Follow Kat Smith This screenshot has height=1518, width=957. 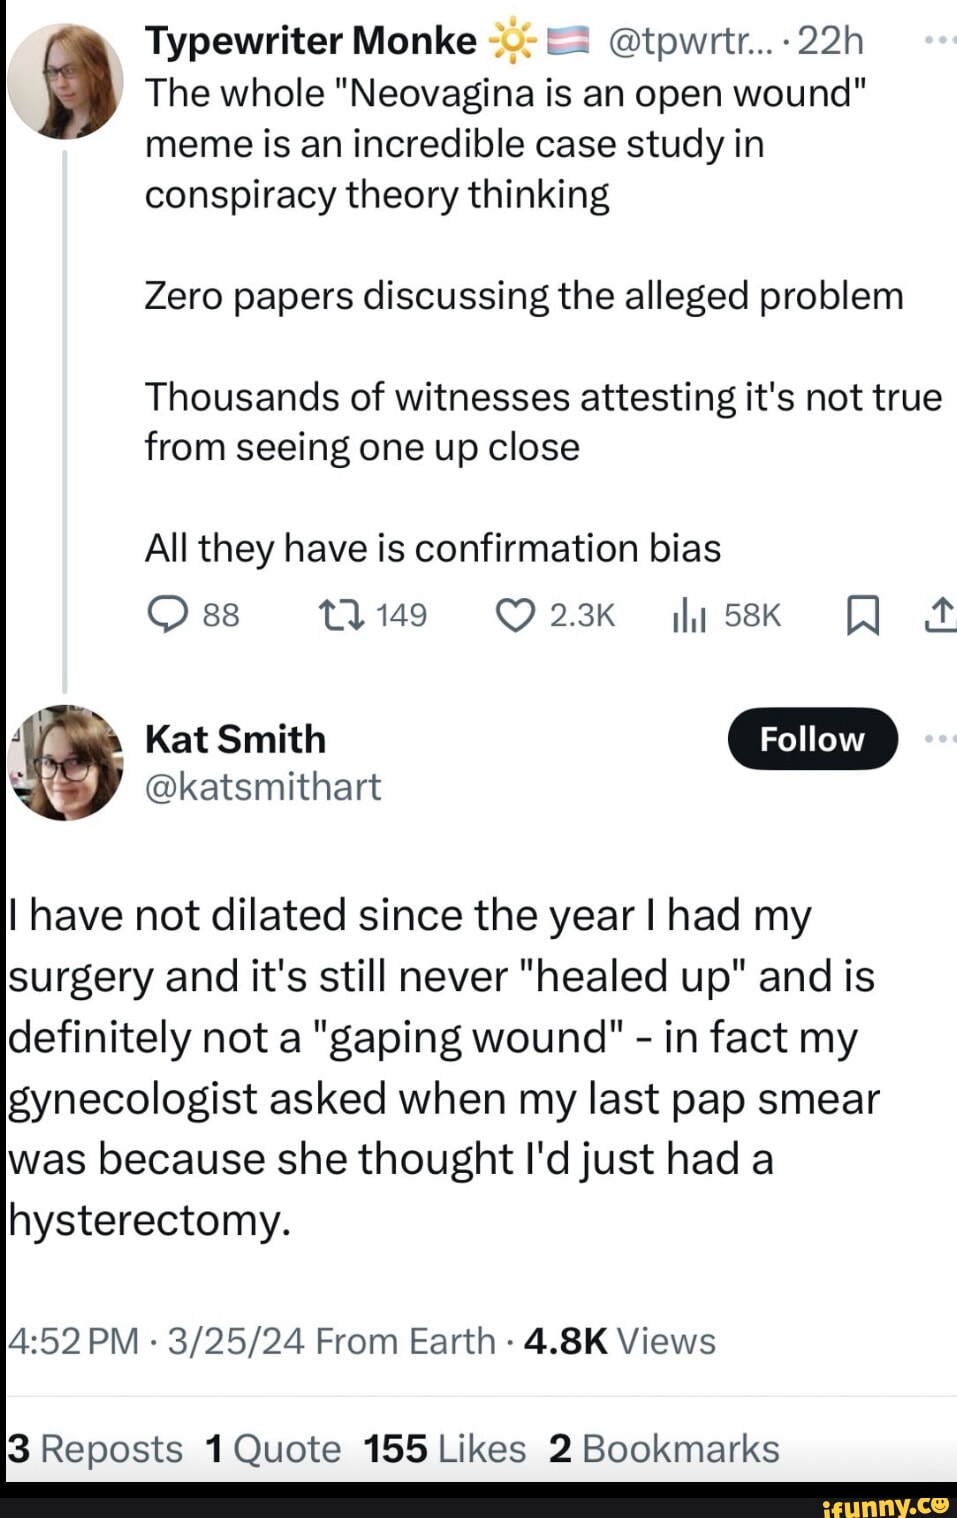[812, 739]
